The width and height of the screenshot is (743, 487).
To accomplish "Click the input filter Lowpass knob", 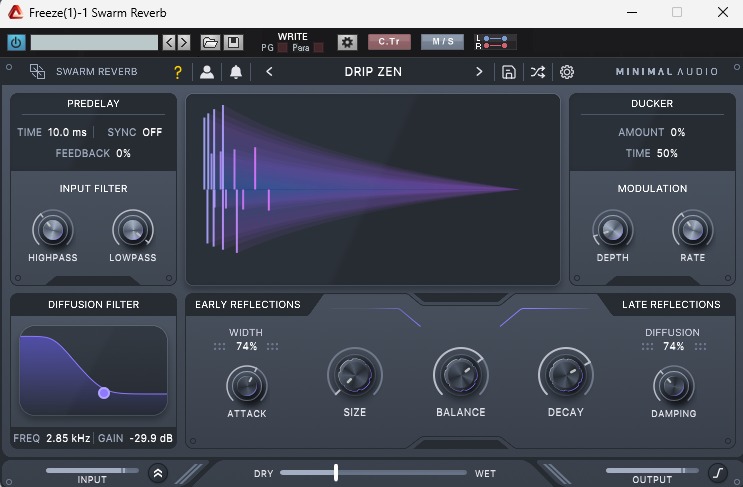I will click(x=133, y=230).
